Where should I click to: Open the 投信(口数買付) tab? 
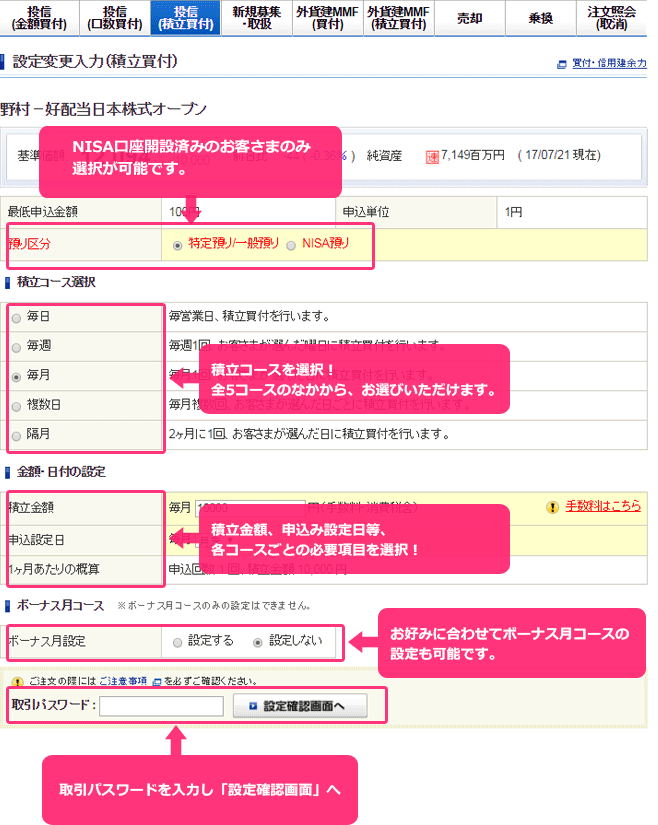tap(115, 18)
